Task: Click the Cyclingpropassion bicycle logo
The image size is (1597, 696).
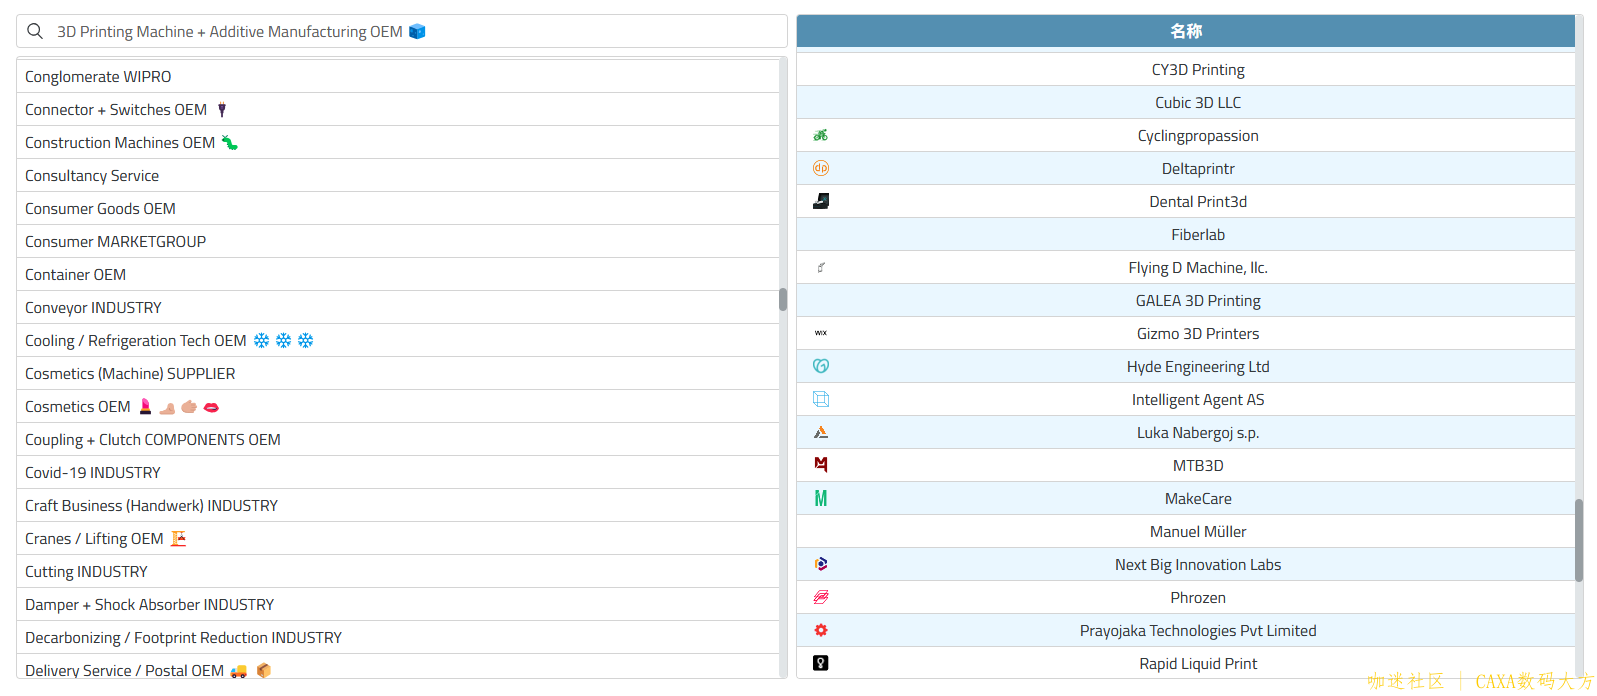Action: click(x=821, y=135)
